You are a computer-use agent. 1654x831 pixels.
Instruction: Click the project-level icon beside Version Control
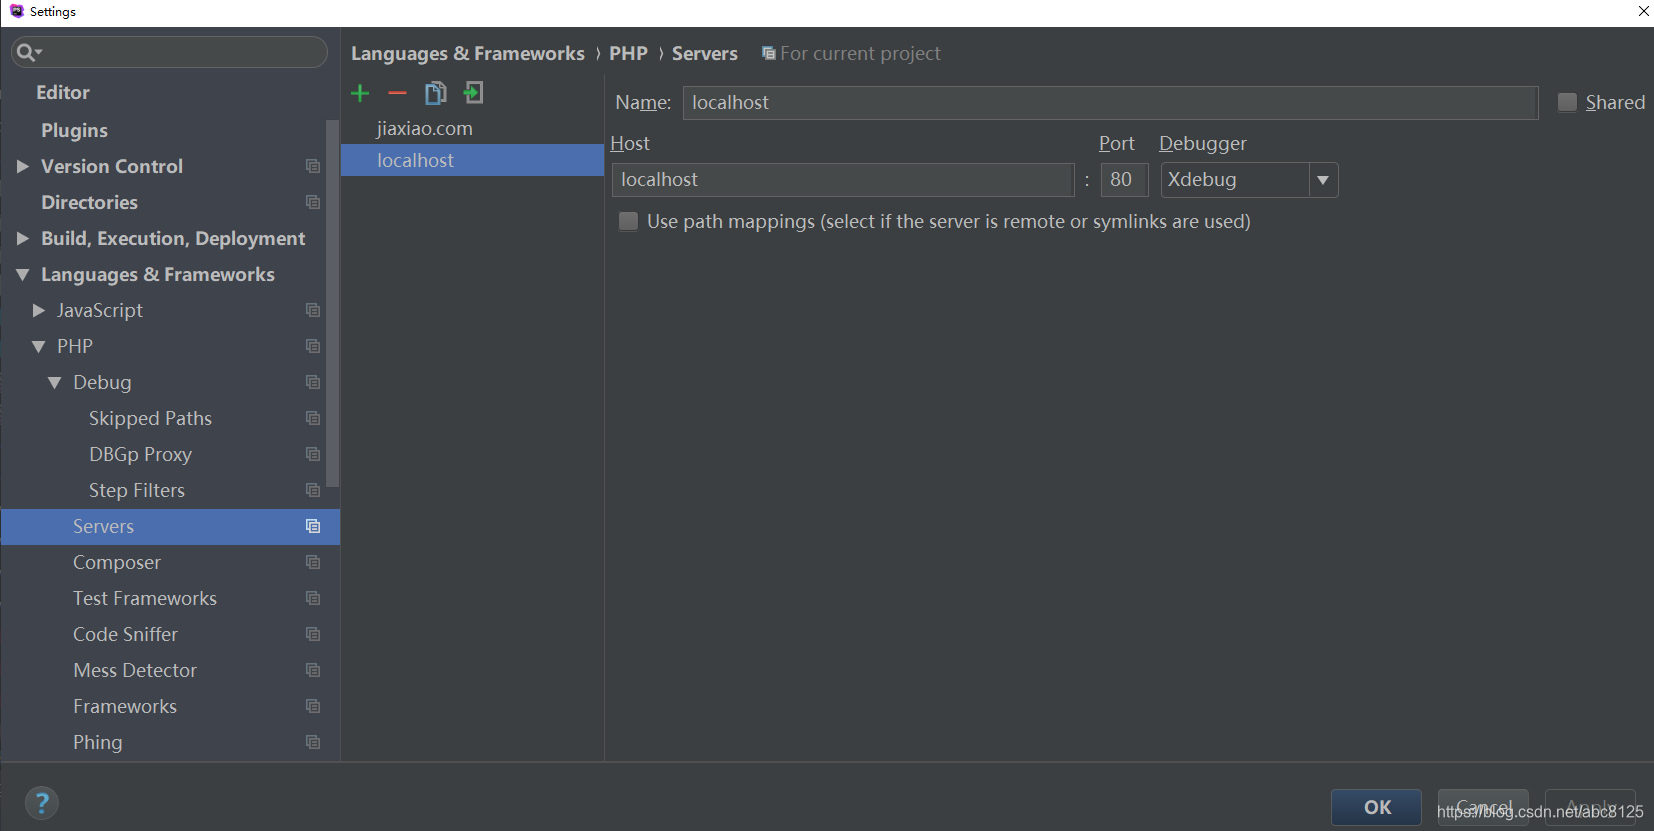click(313, 166)
